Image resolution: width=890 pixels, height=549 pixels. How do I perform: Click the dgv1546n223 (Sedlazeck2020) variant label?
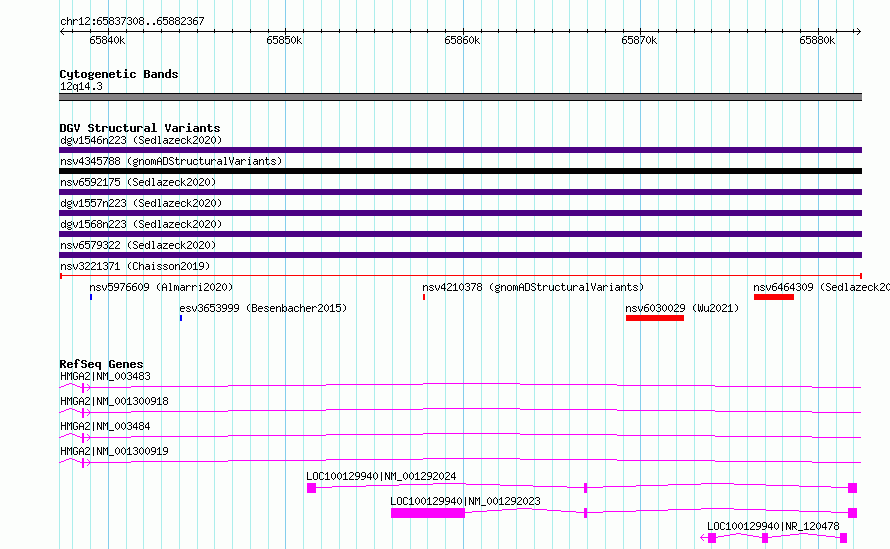click(x=141, y=140)
